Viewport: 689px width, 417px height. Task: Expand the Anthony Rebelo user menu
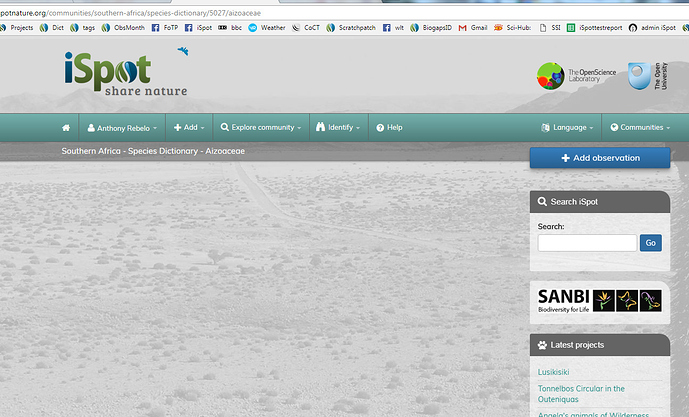(122, 128)
